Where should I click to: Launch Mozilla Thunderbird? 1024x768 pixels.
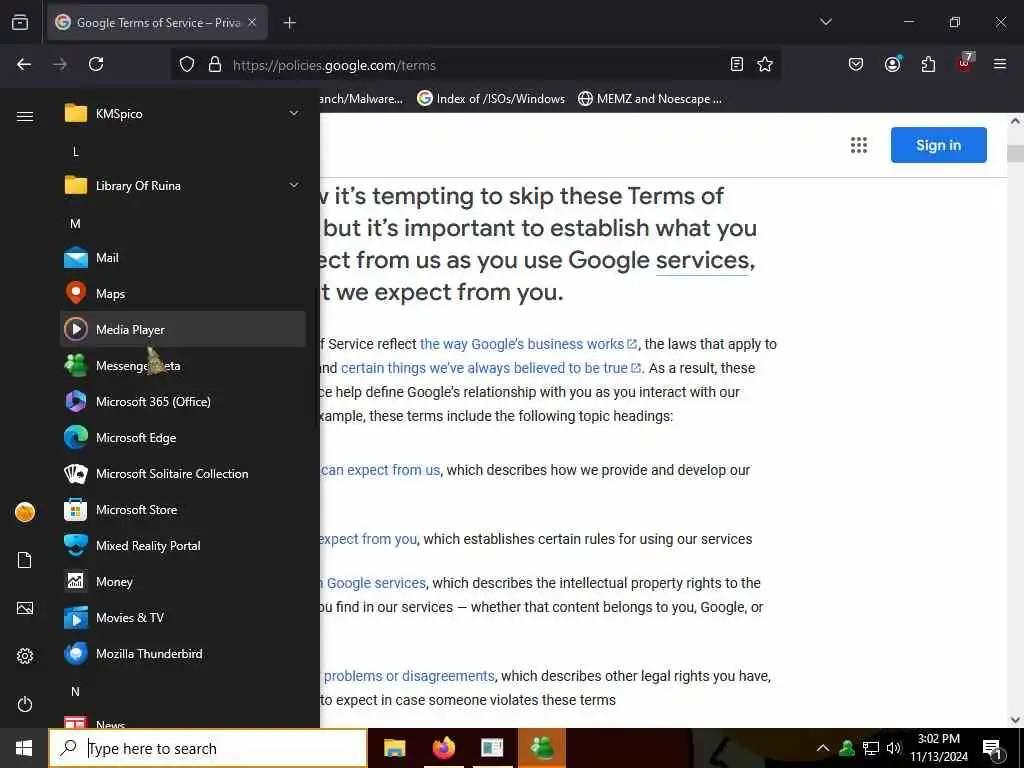point(182,653)
